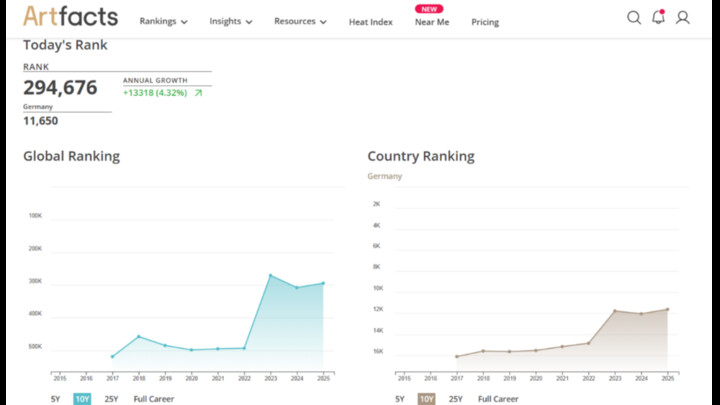Select Full Career on Country Ranking chart
The height and width of the screenshot is (405, 720).
[x=498, y=399]
